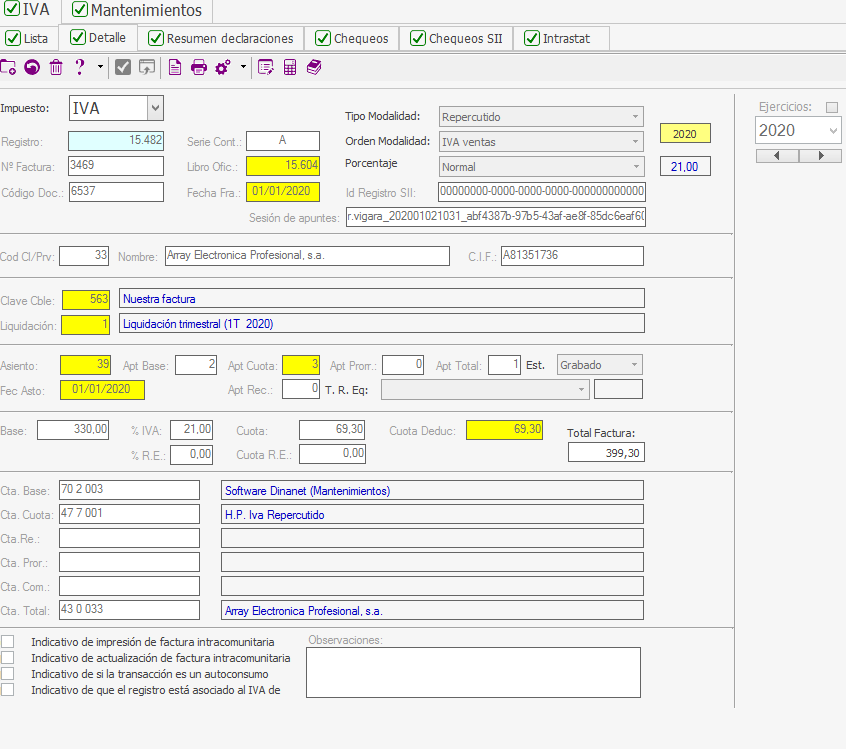Tick the Ejercicios checkbox
Viewport: 846px width, 749px height.
[x=832, y=107]
